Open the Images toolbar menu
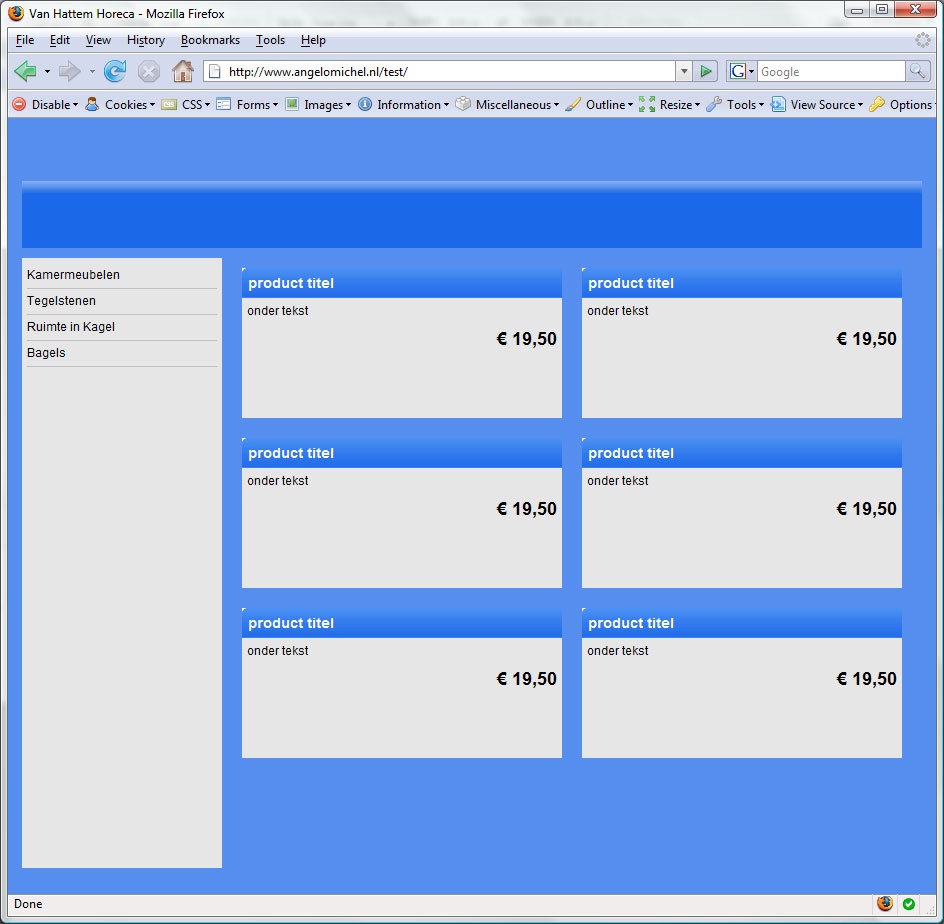Viewport: 944px width, 924px height. (x=318, y=105)
